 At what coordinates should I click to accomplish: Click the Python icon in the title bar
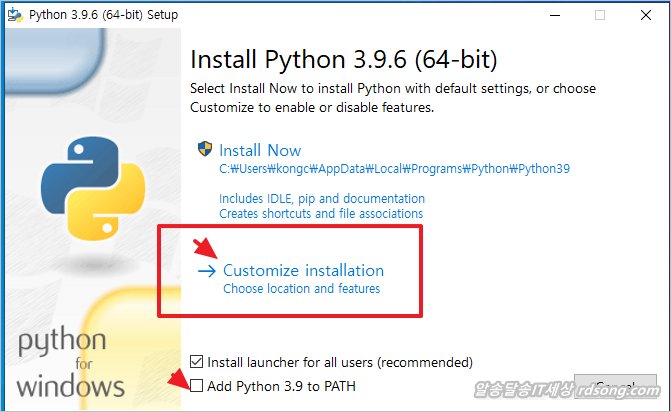[16, 15]
